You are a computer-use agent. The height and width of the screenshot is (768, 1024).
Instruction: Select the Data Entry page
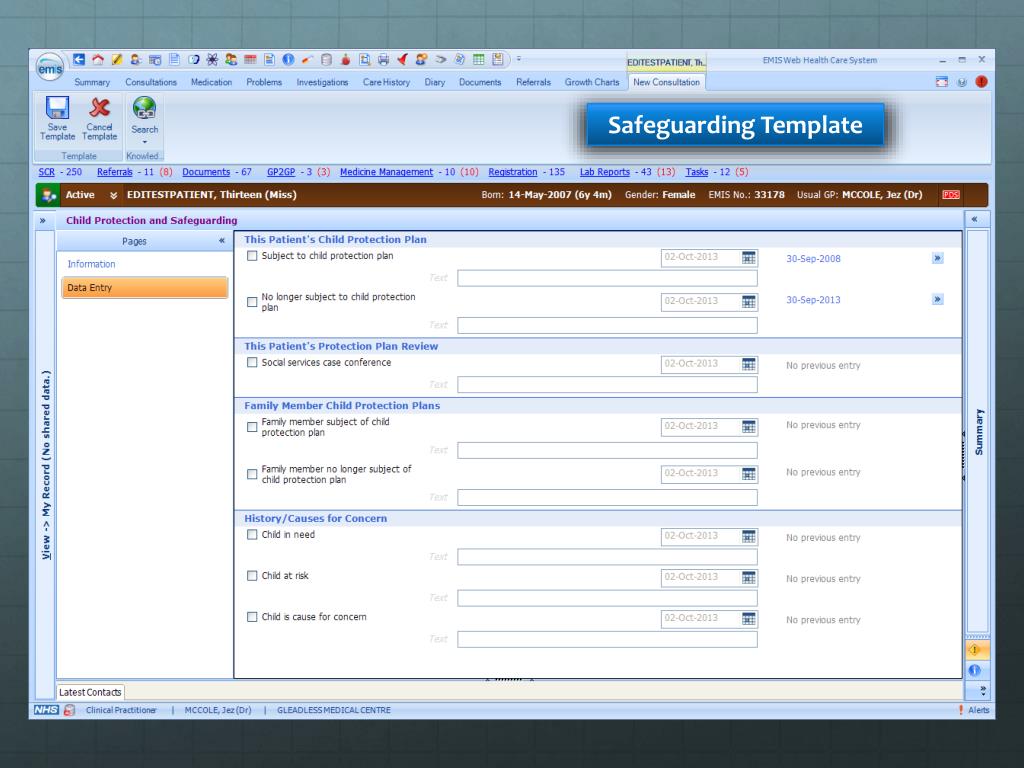144,287
